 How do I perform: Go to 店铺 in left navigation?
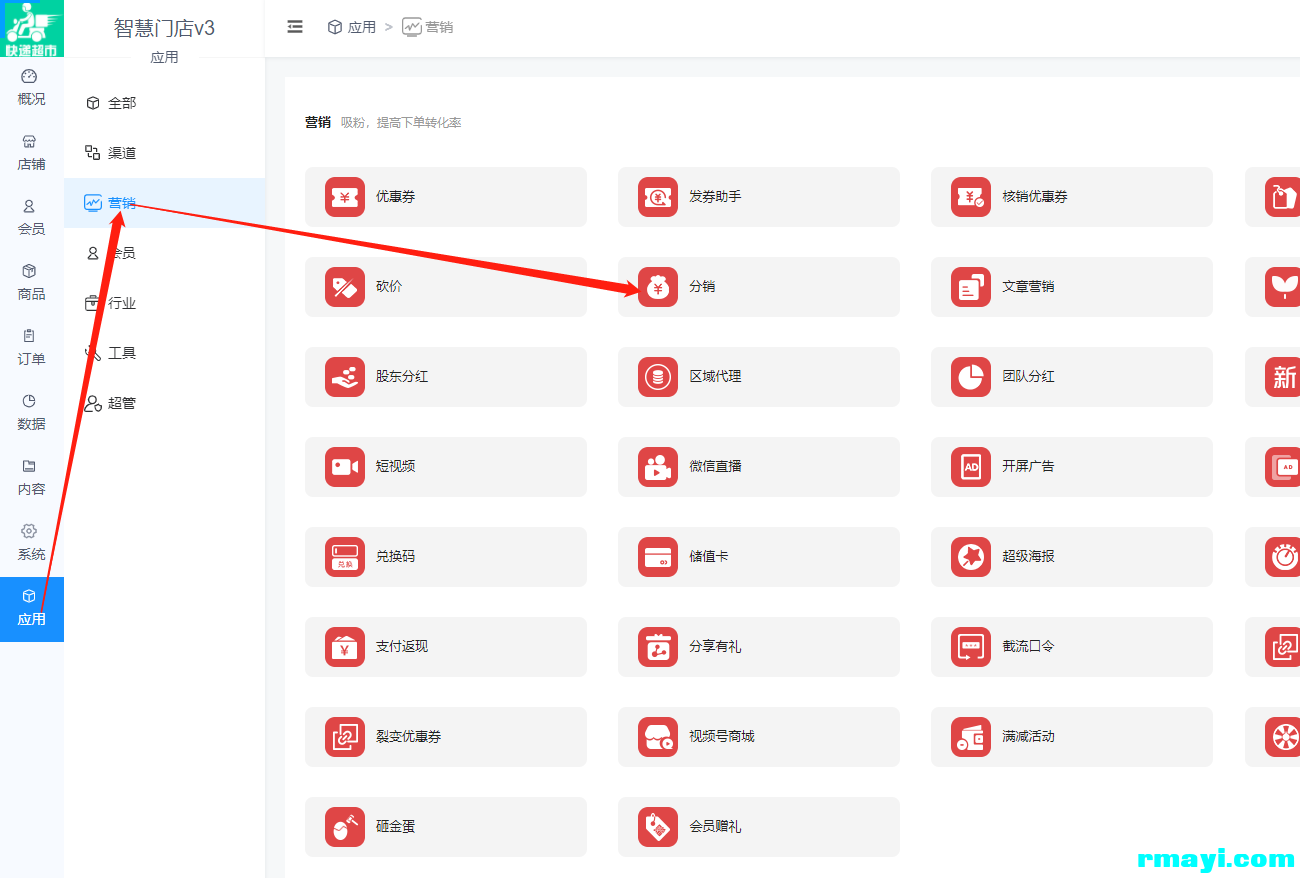tap(31, 152)
